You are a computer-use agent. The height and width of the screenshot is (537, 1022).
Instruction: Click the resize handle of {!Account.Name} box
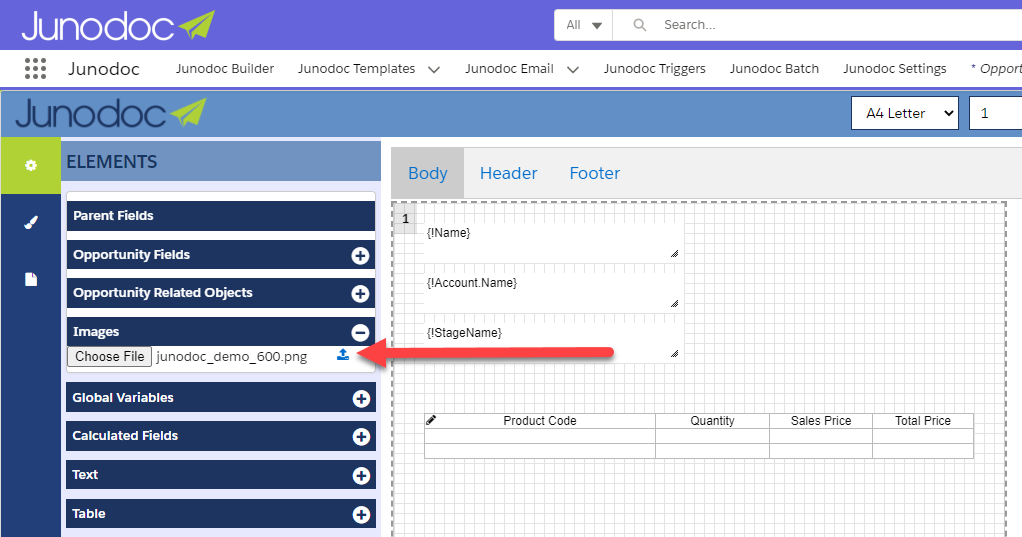click(674, 304)
